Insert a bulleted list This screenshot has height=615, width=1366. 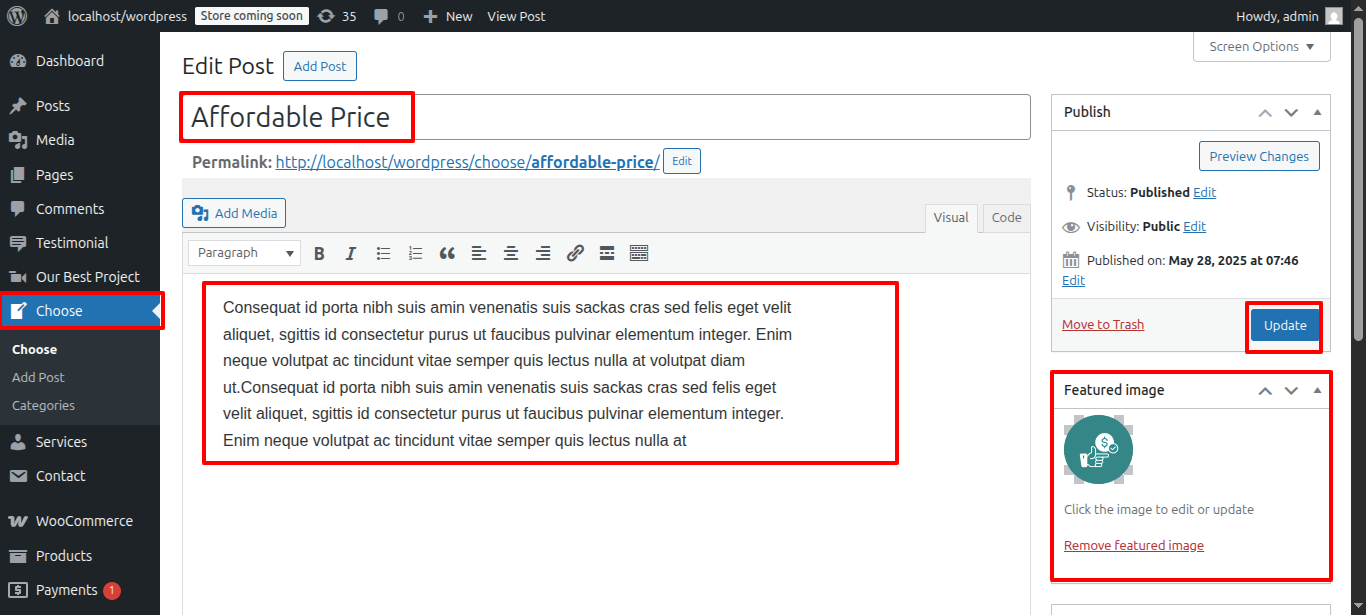click(383, 253)
